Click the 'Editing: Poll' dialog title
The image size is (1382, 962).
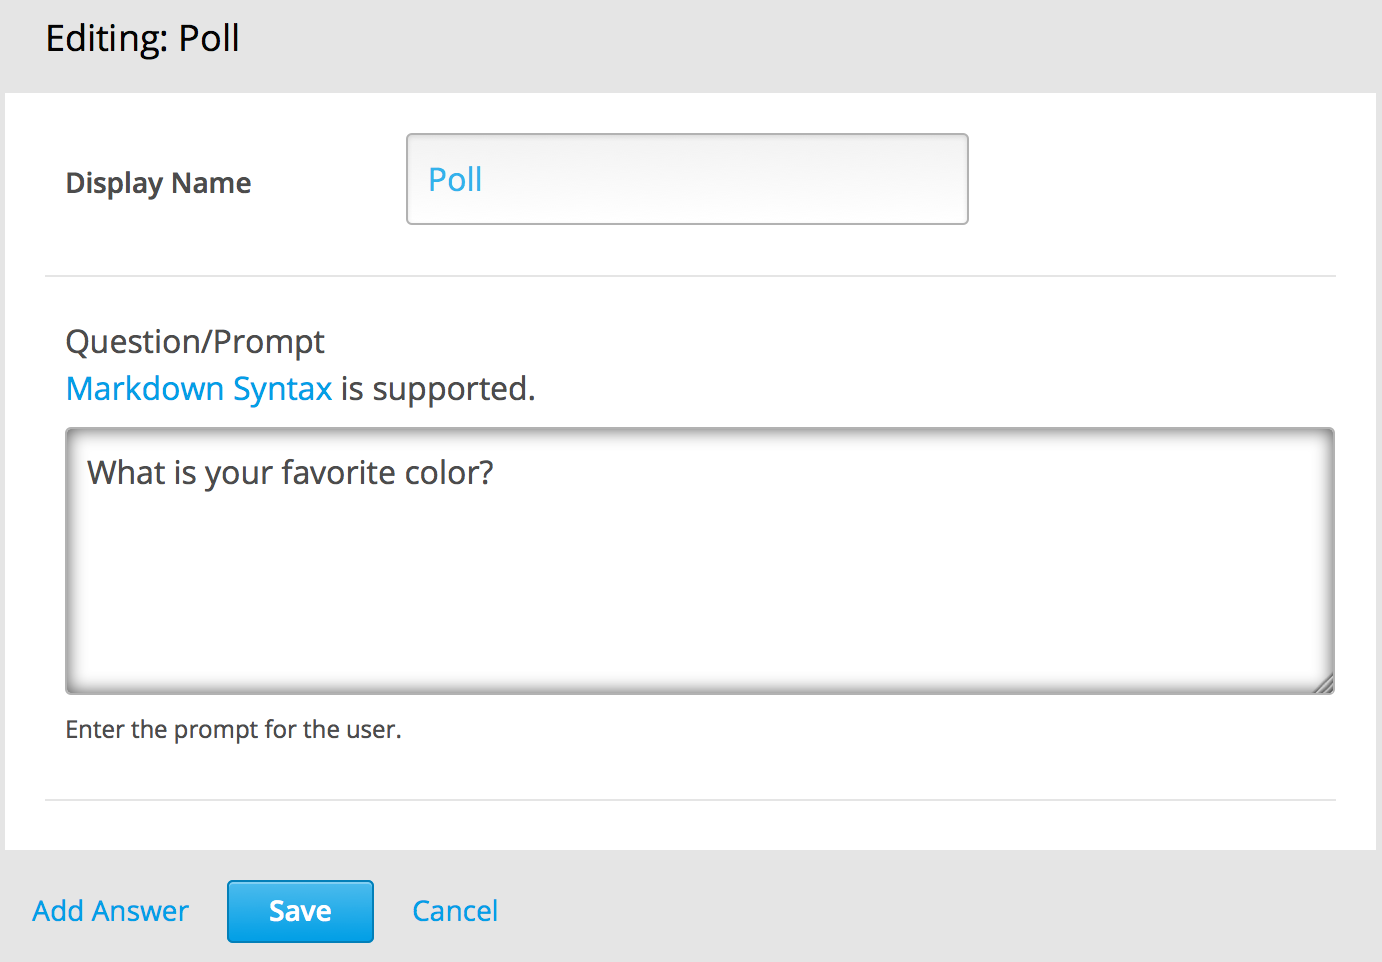click(142, 39)
